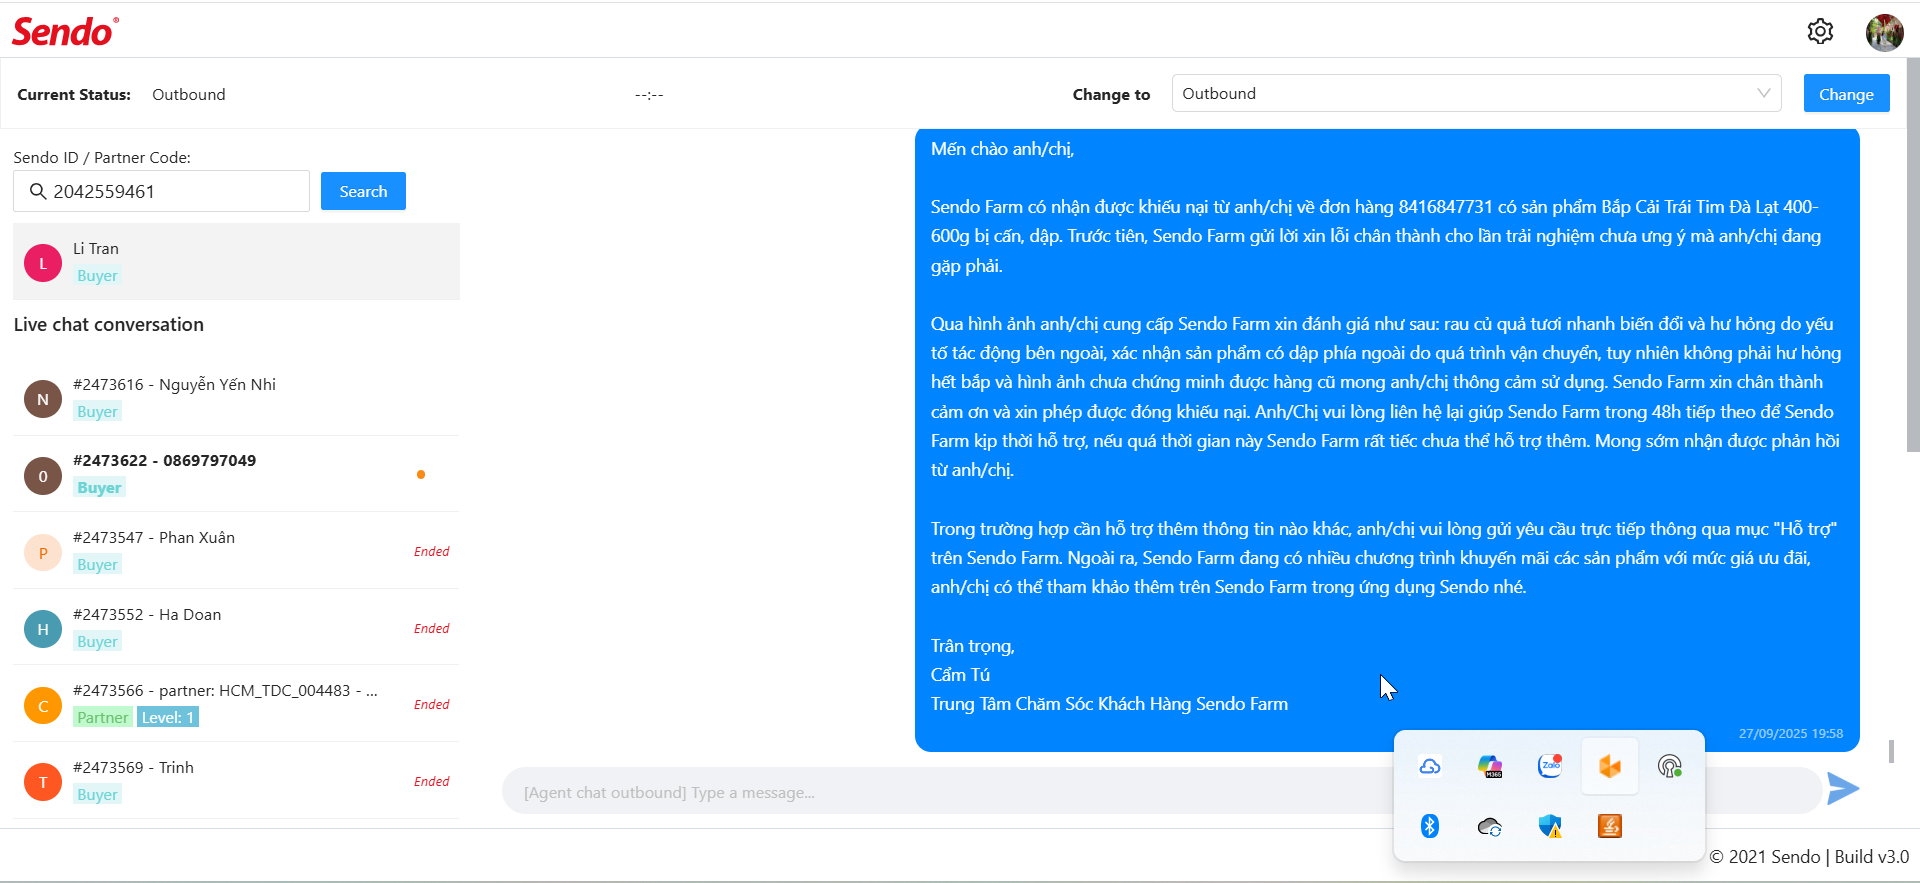
Task: Open the Java coffee cup tray icon
Action: pos(1610,826)
